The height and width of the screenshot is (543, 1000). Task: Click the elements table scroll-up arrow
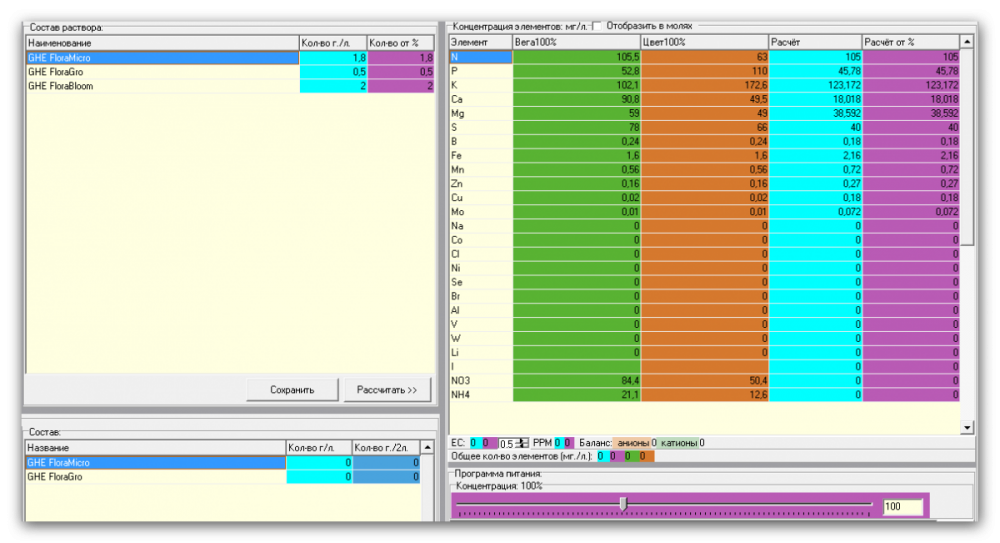(967, 42)
